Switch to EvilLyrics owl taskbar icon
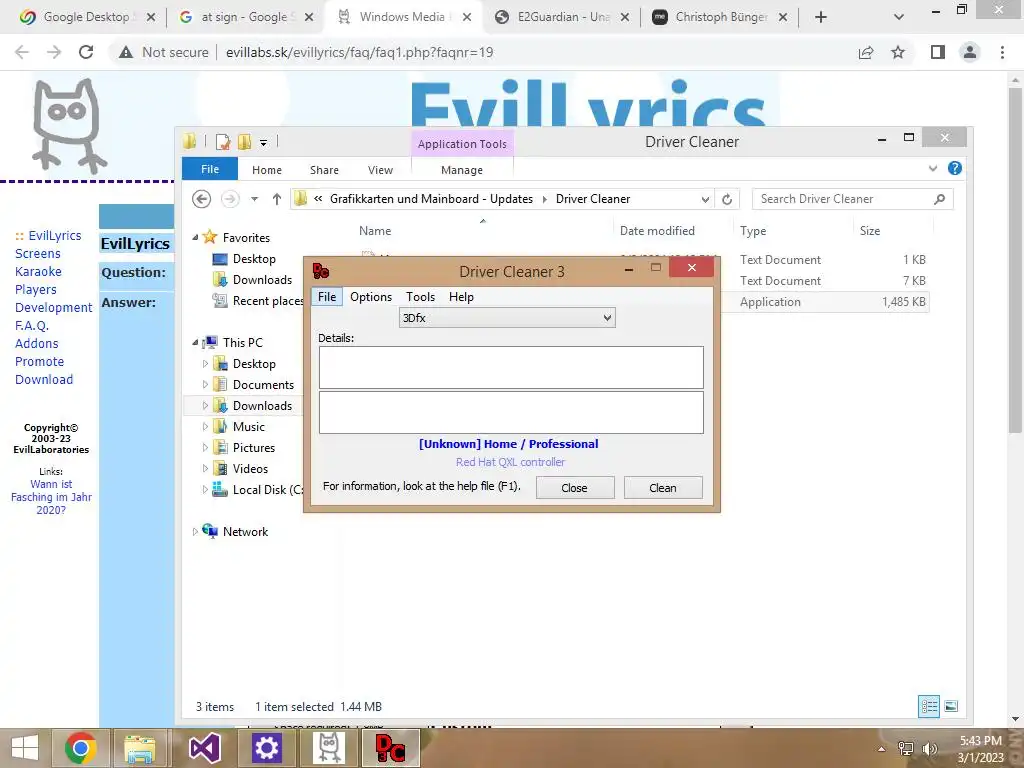The image size is (1024, 768). pyautogui.click(x=328, y=748)
